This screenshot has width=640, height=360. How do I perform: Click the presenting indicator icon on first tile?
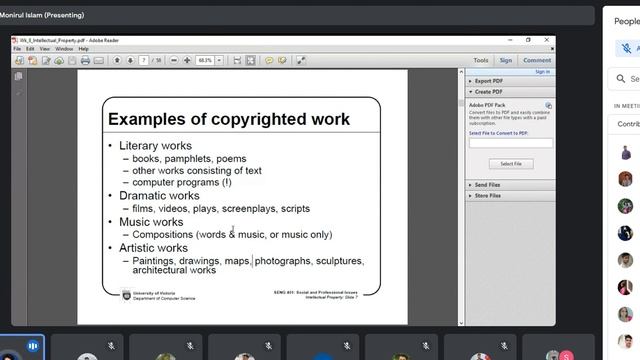tap(33, 346)
